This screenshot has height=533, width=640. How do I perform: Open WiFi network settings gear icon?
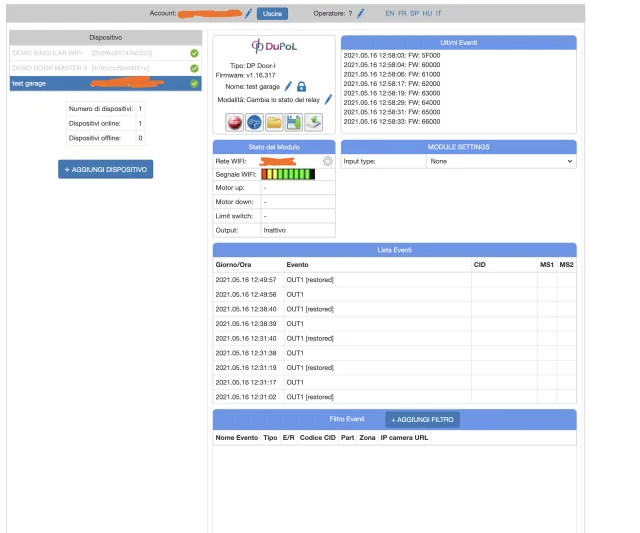click(327, 161)
